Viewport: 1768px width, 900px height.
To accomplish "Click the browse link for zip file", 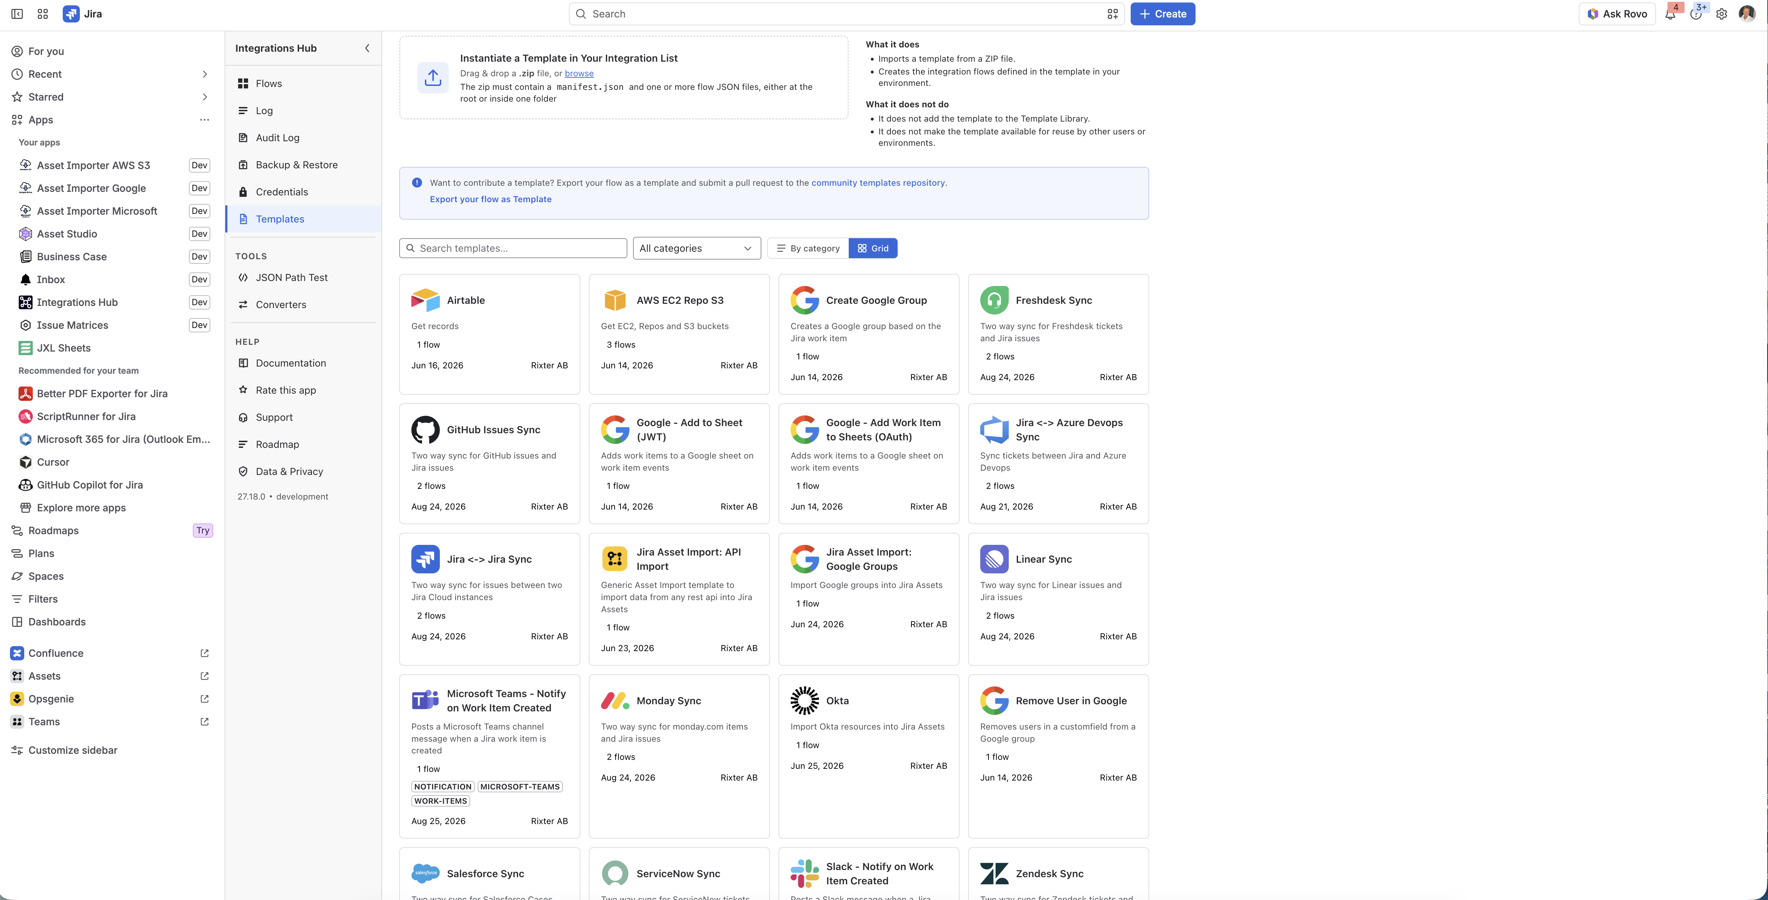I will (x=579, y=73).
